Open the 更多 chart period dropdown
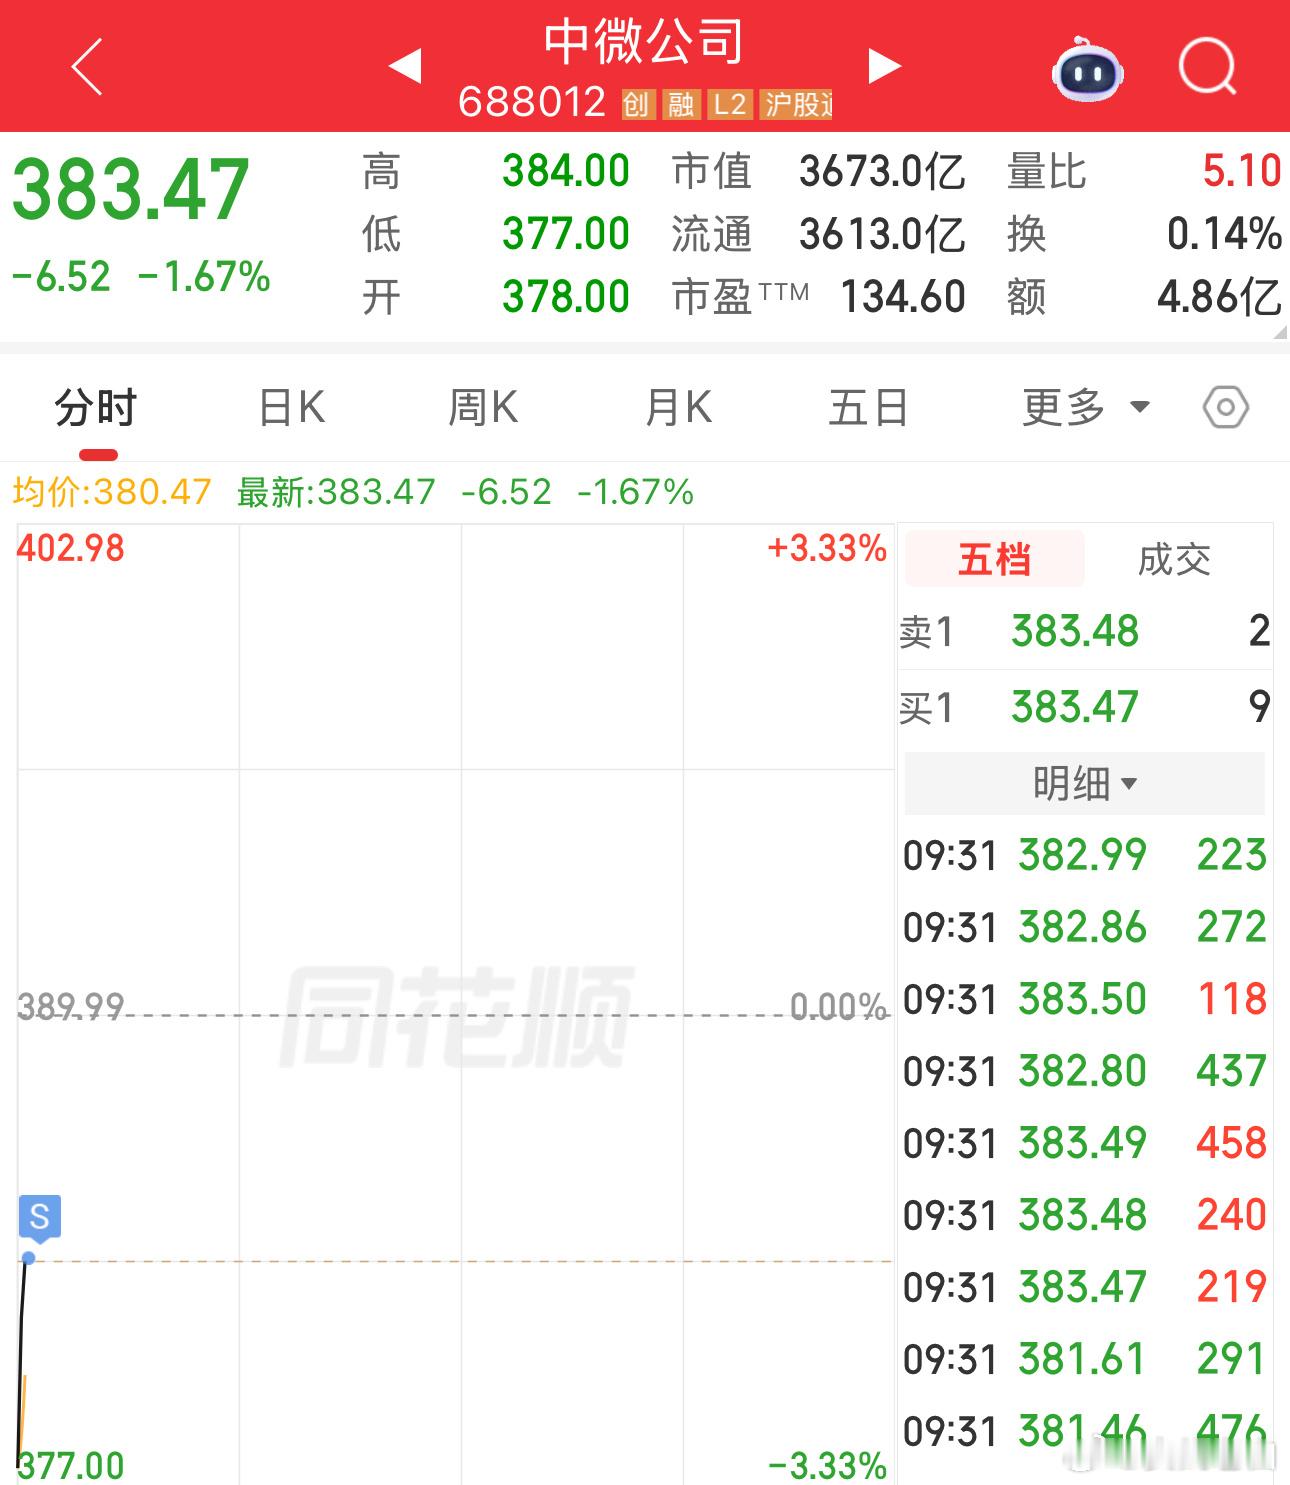The height and width of the screenshot is (1485, 1290). coord(1086,408)
